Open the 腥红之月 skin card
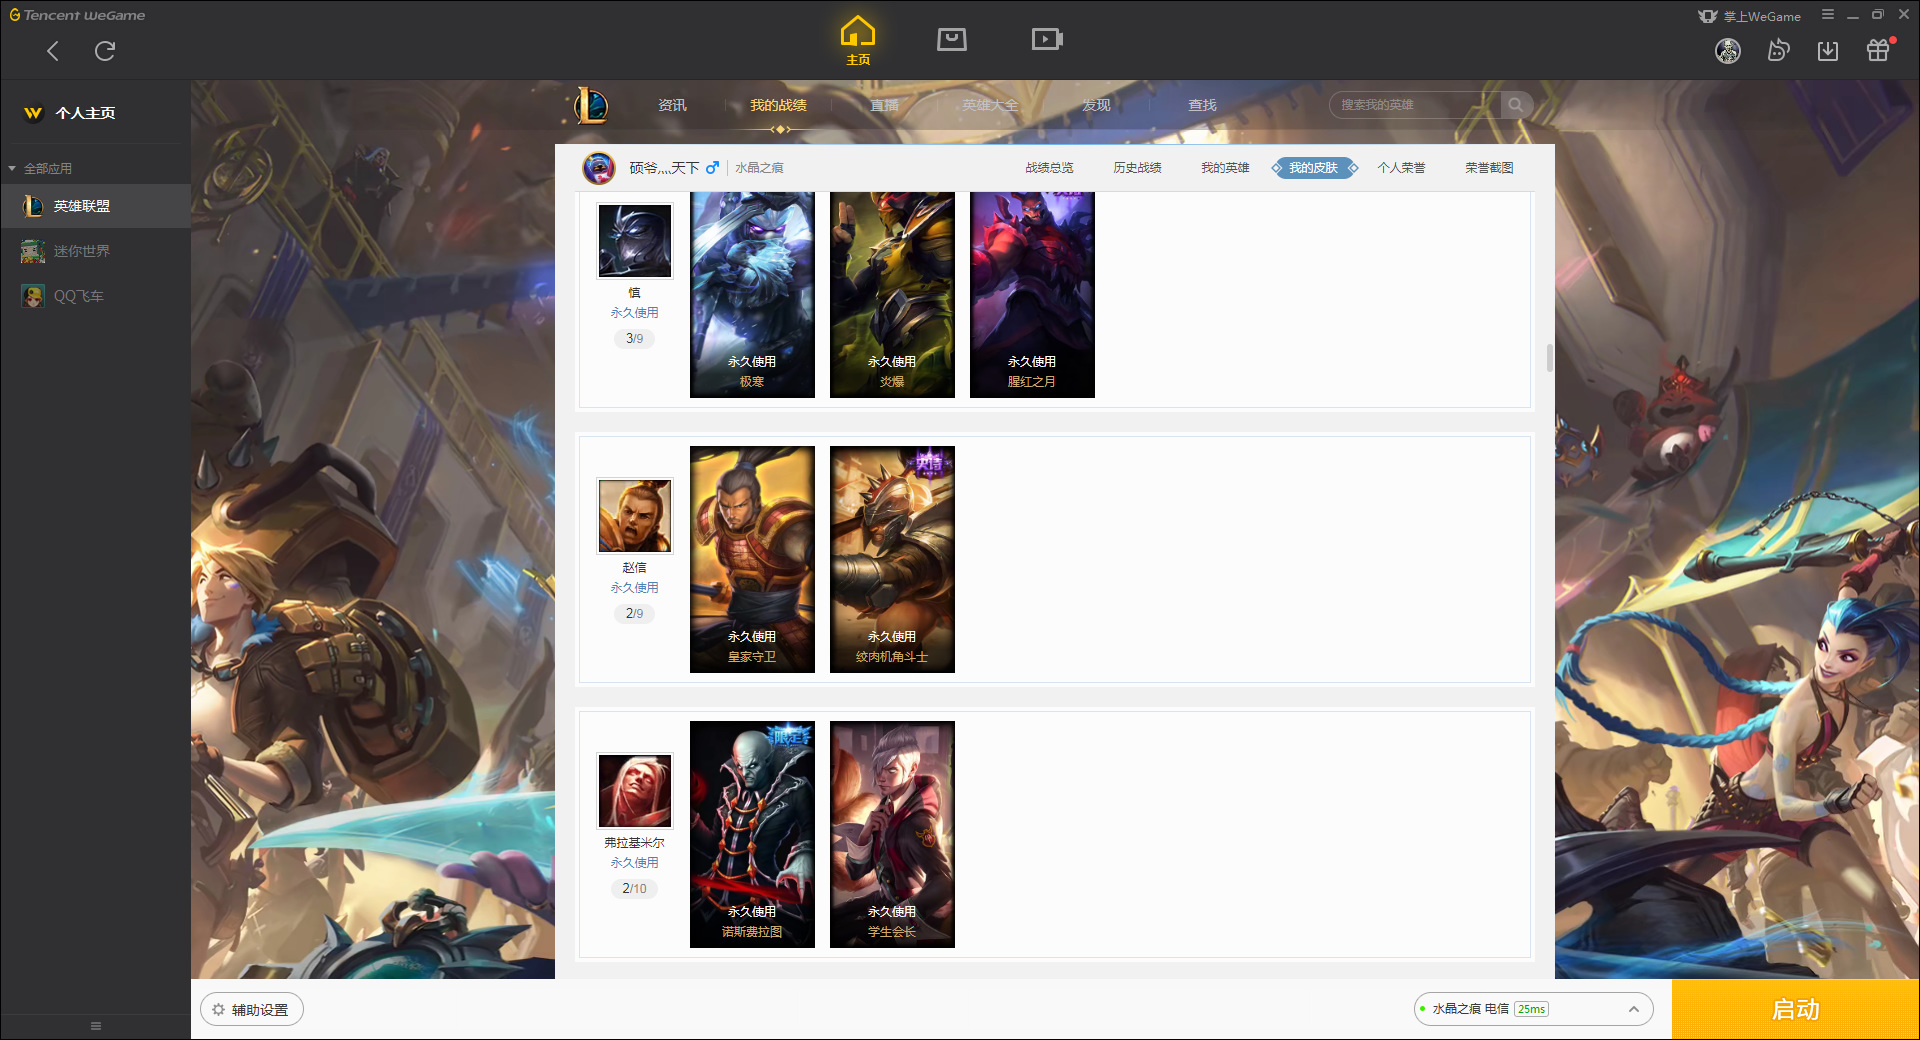1920x1040 pixels. [1032, 295]
